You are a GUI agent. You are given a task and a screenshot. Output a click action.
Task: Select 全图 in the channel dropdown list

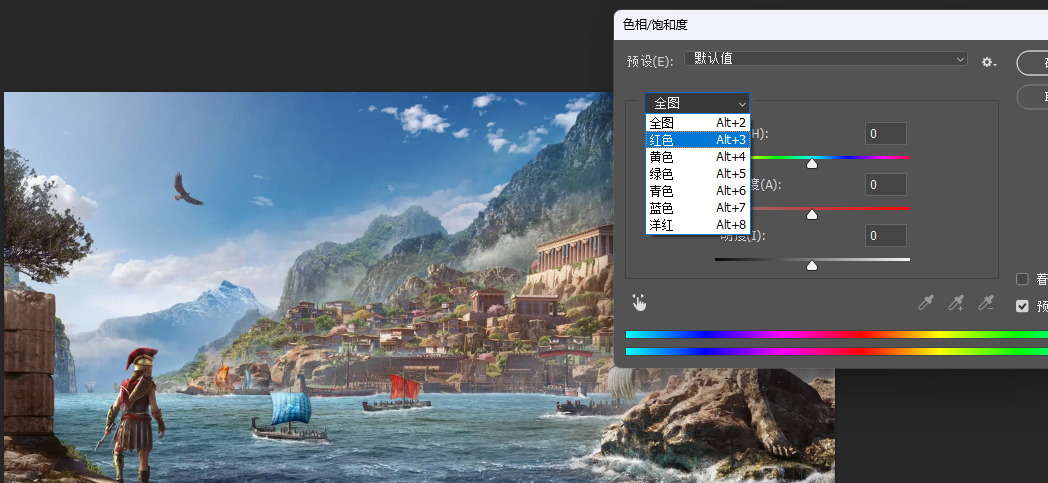pos(698,123)
